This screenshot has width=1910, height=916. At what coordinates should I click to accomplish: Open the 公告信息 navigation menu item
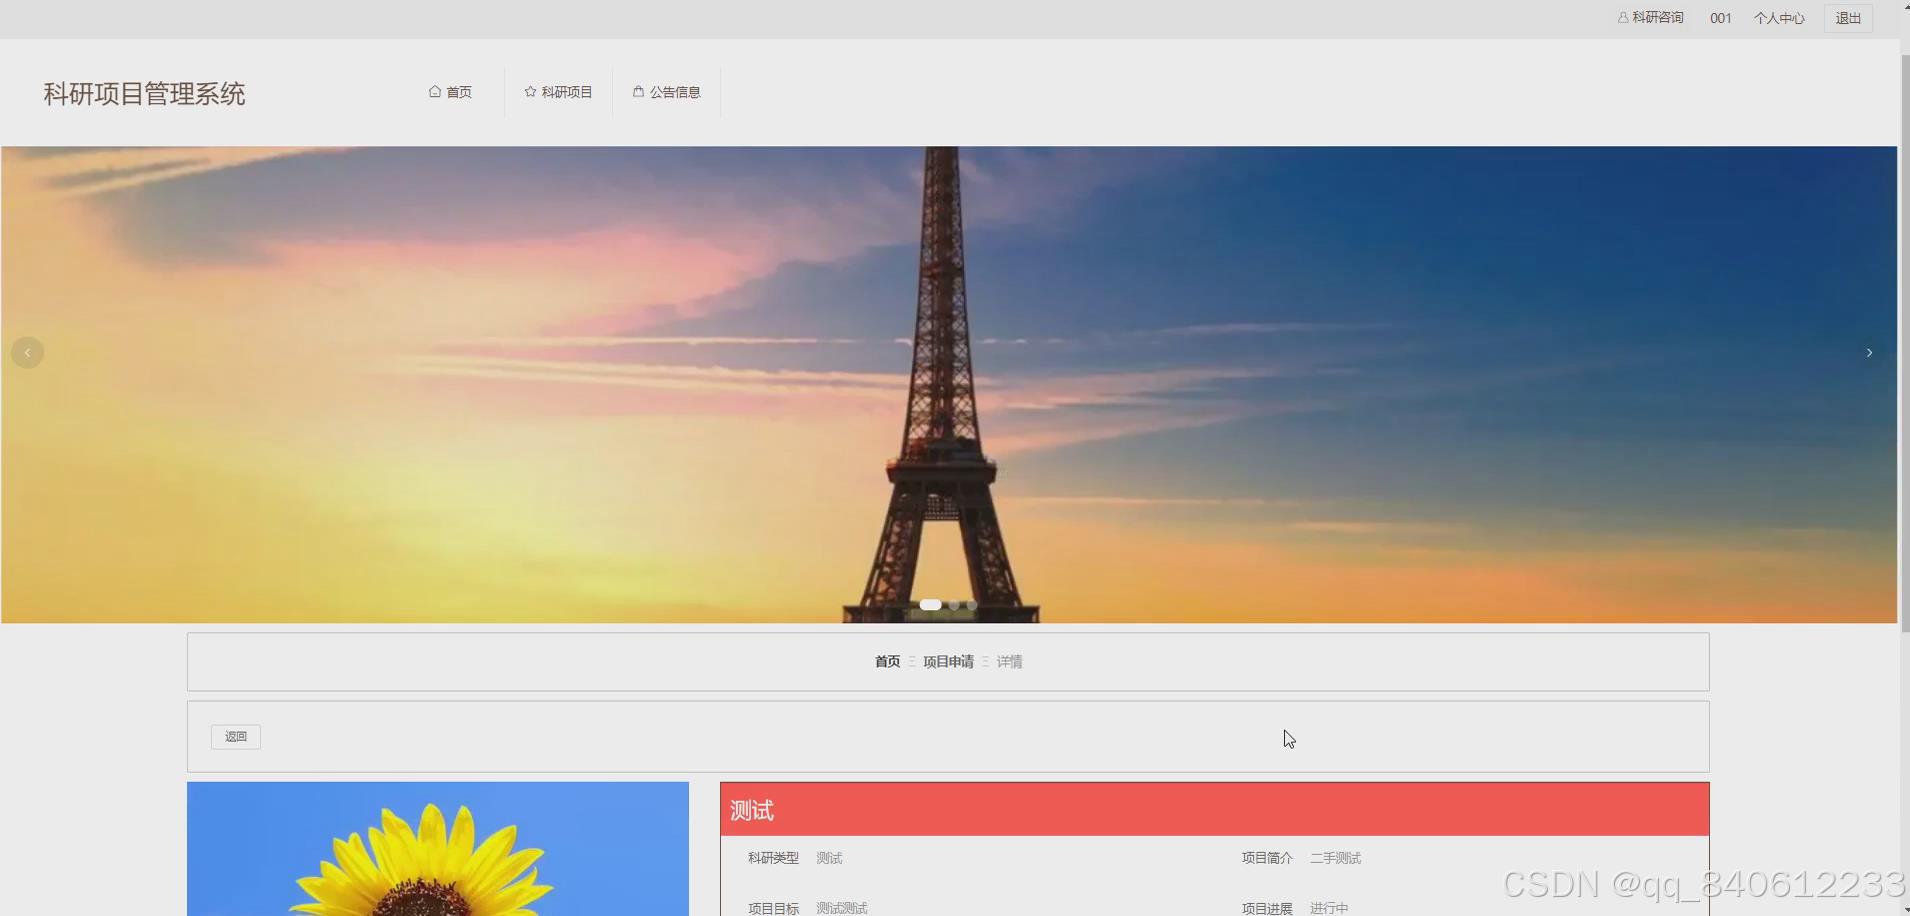[666, 92]
